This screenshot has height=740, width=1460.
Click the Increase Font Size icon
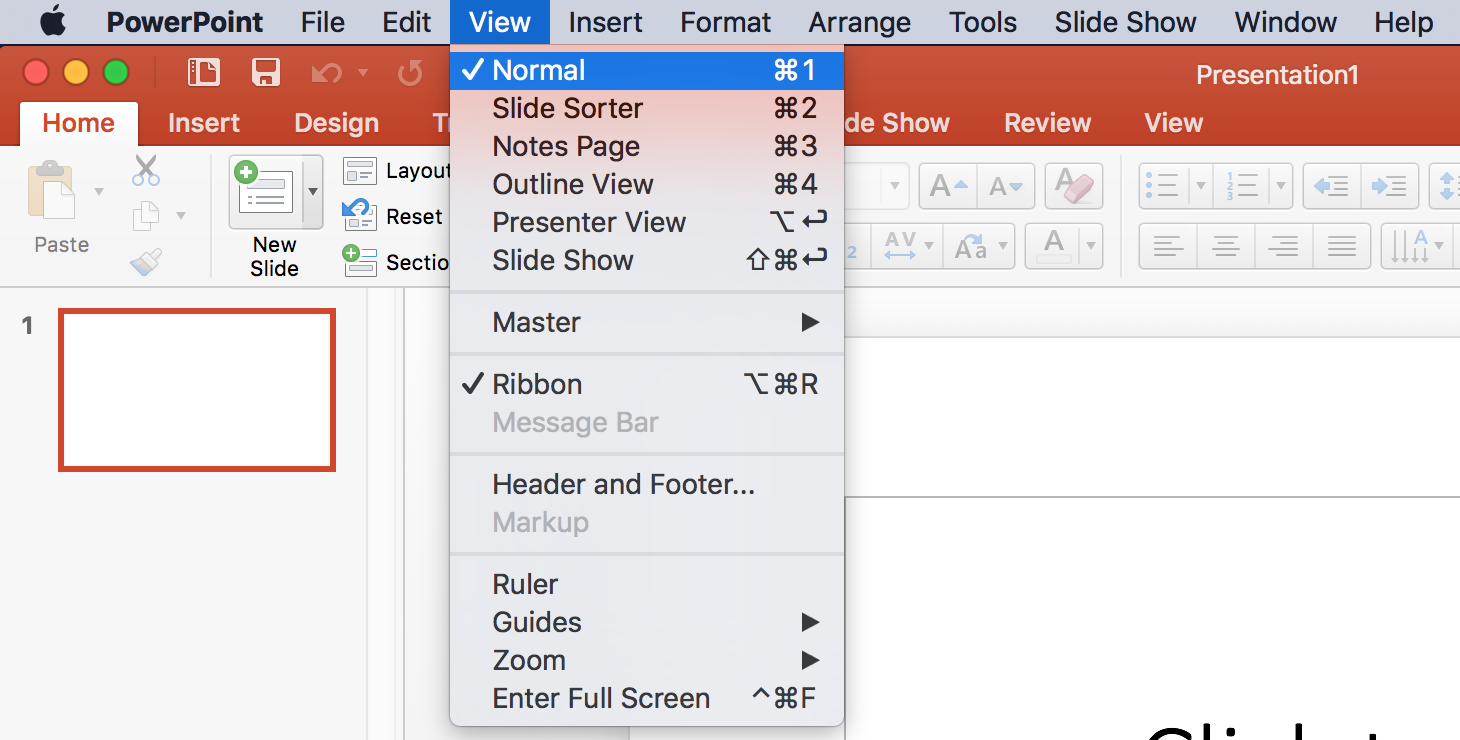pyautogui.click(x=948, y=186)
